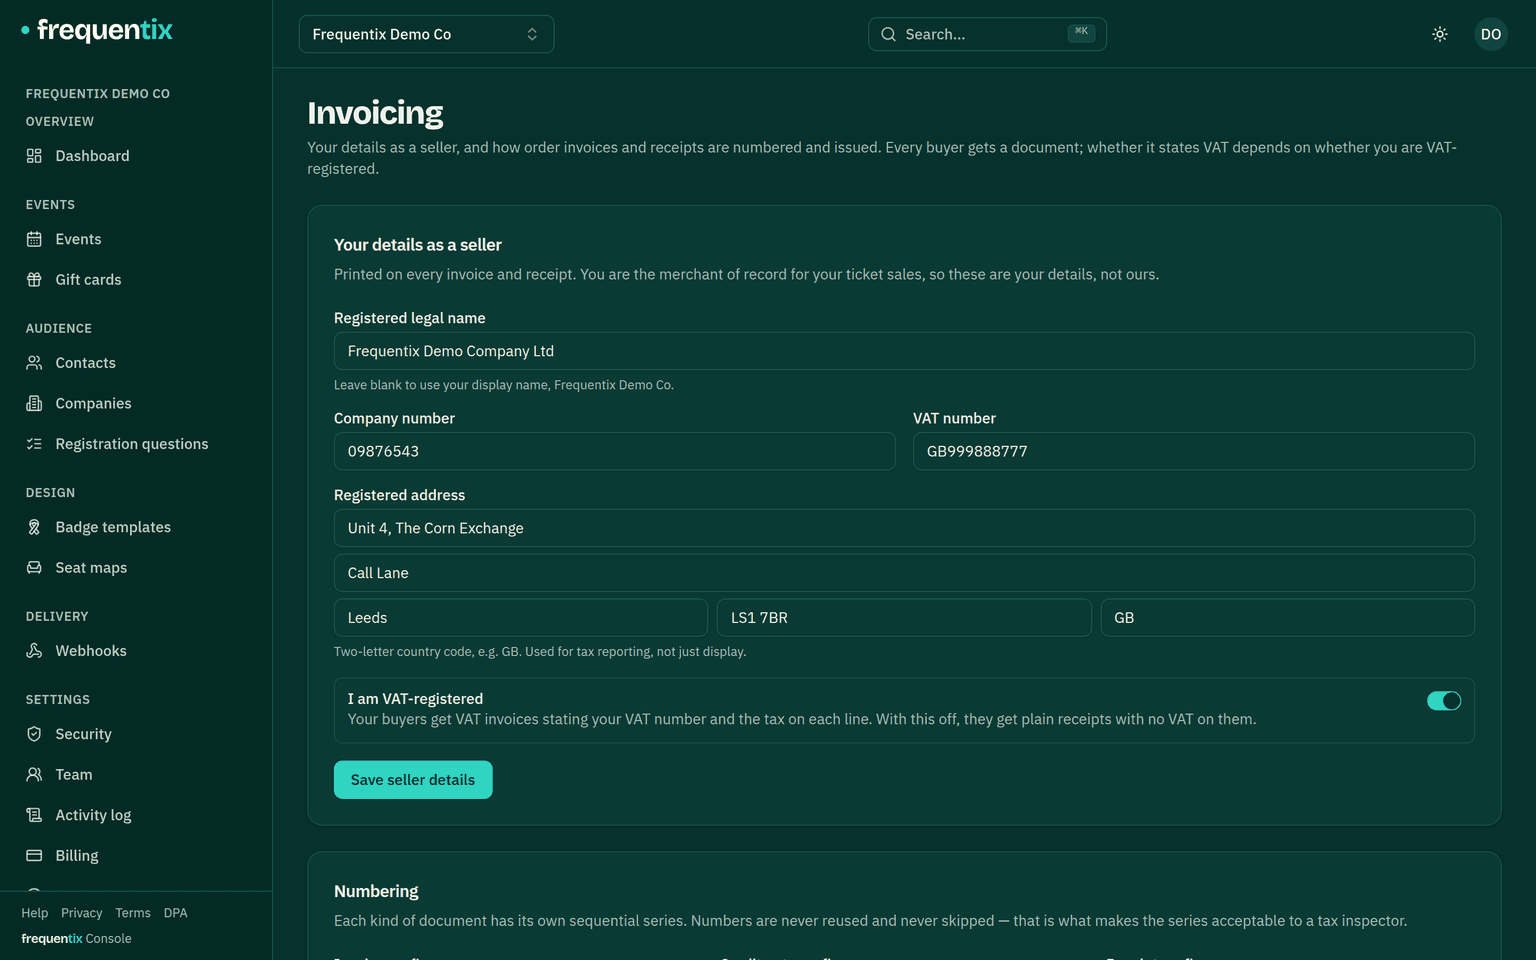Click the LS1 7BR postcode field

904,618
